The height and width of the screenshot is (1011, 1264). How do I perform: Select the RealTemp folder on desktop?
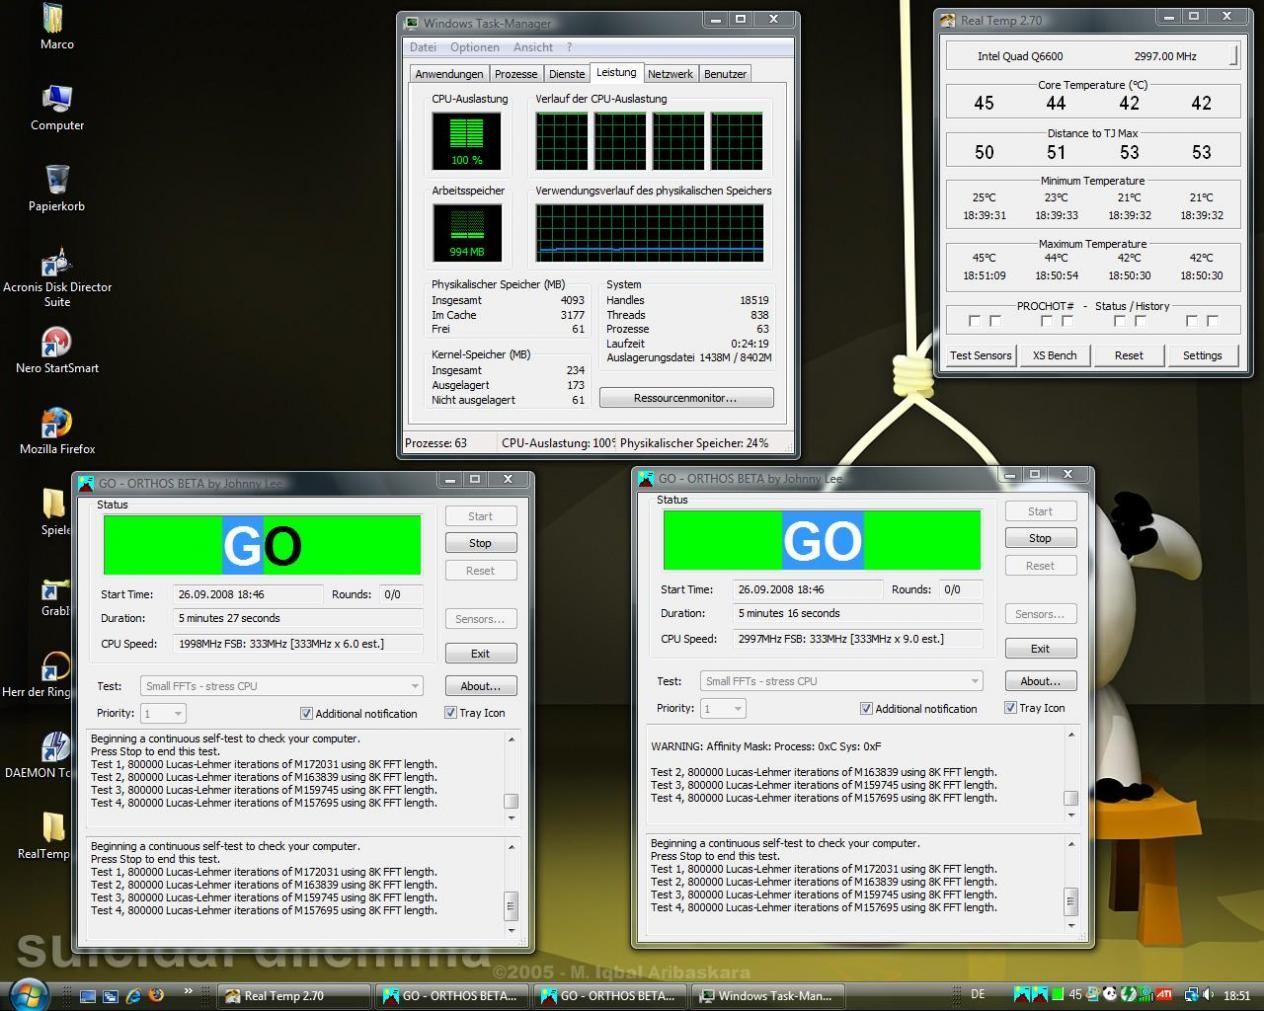[45, 836]
